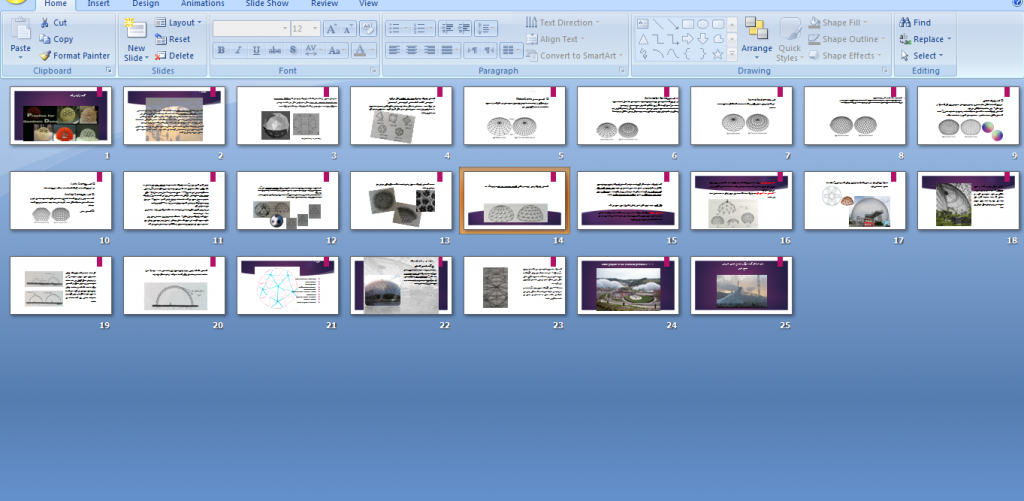Click the Reset slide button

coord(172,39)
